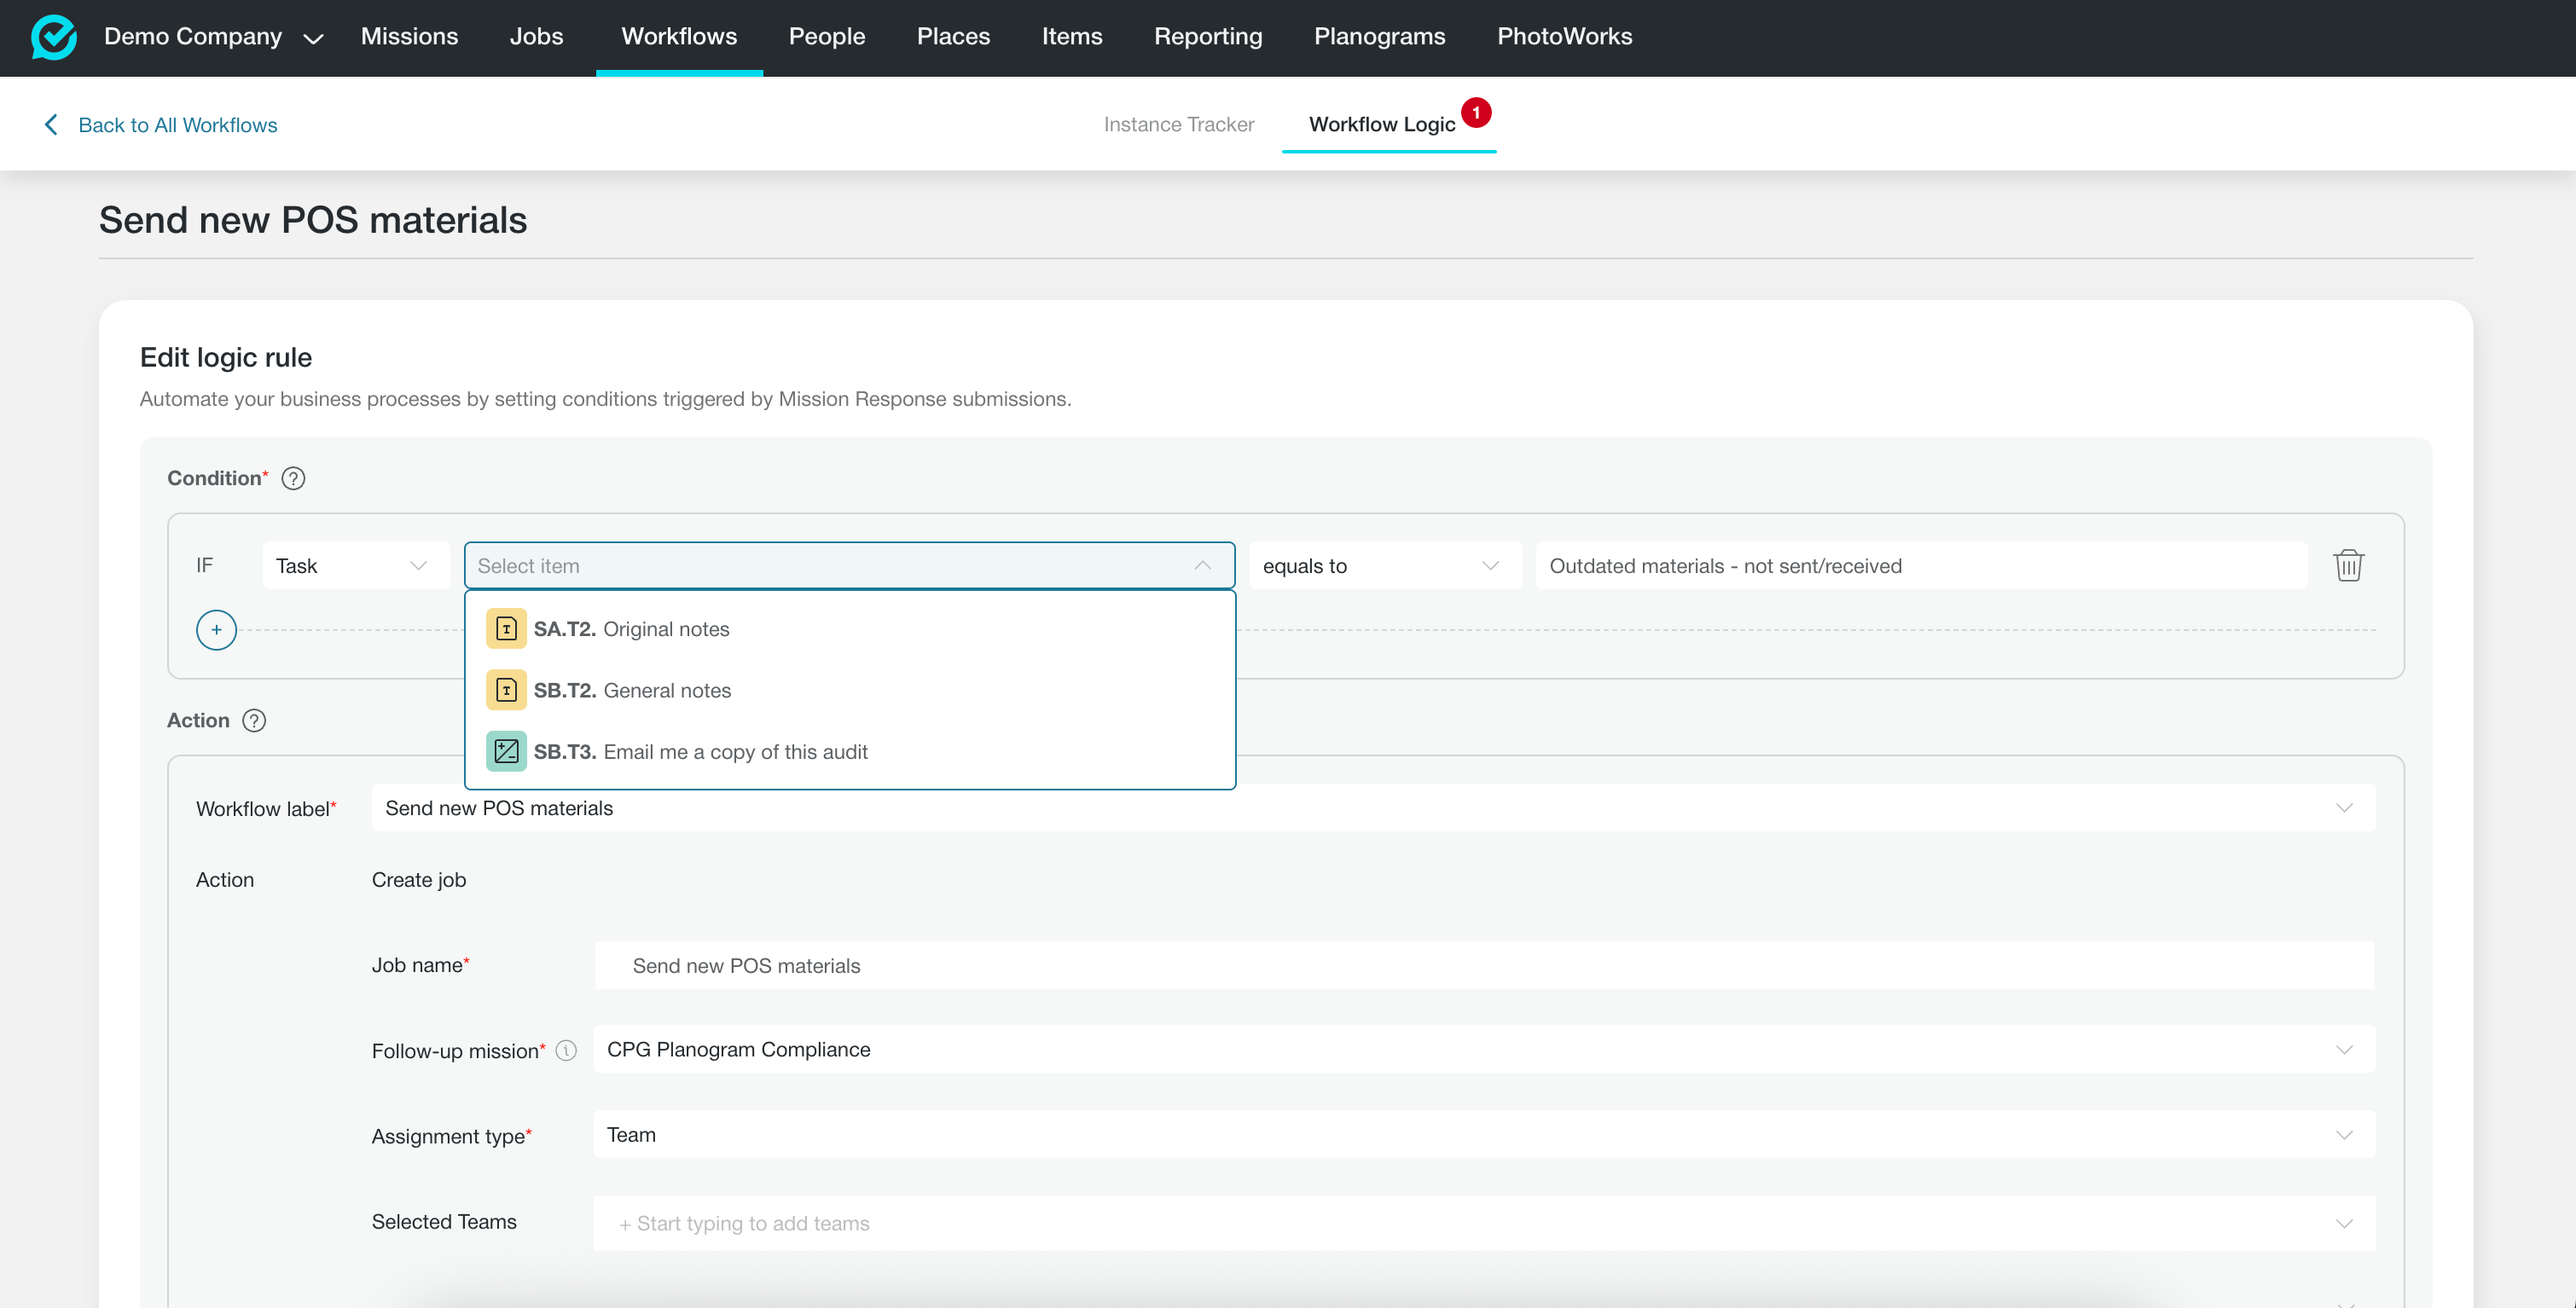2576x1308 pixels.
Task: Click the Job name input field
Action: click(x=1484, y=965)
